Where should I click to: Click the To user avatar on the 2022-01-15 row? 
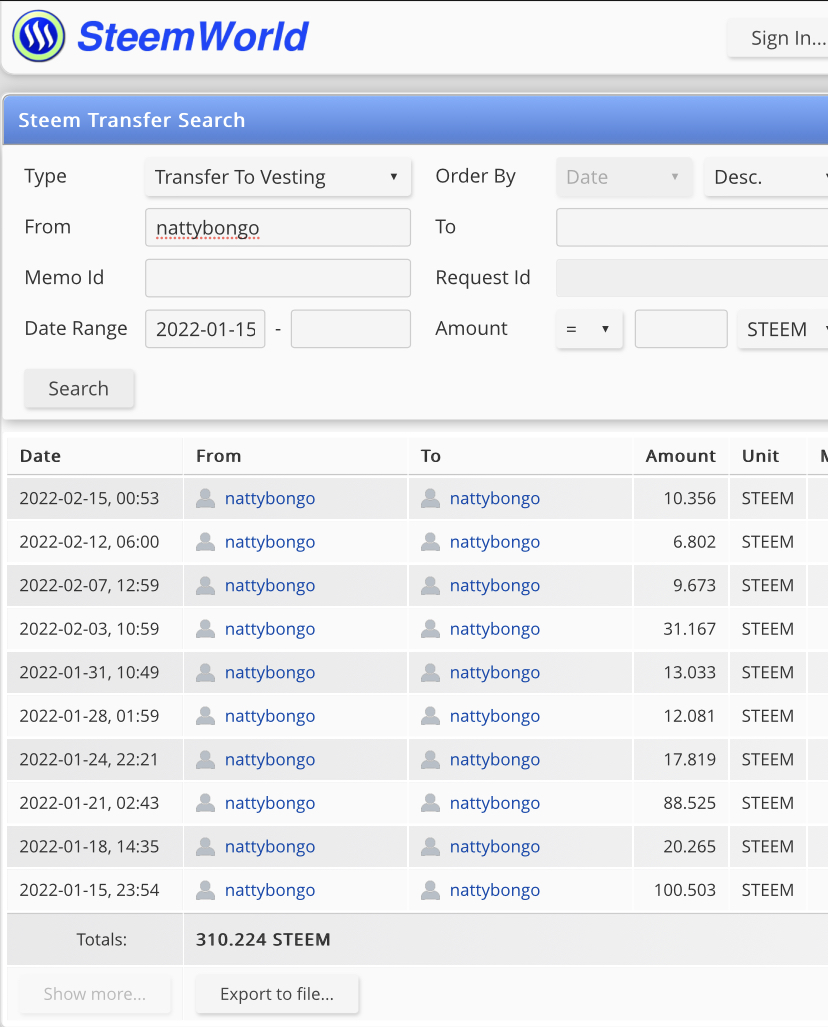[x=430, y=890]
